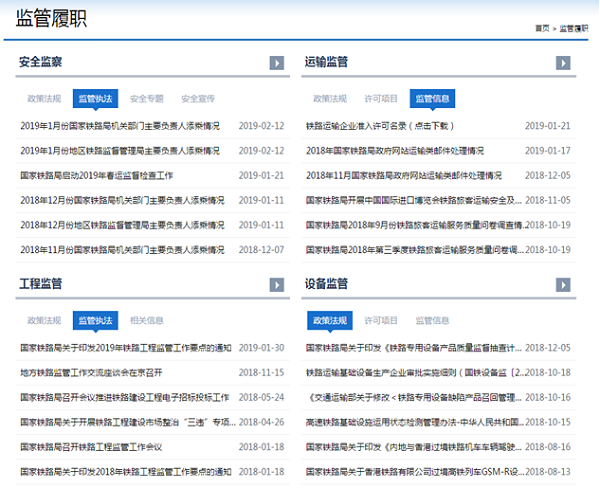Open the 安全宣传 tab

[197, 99]
